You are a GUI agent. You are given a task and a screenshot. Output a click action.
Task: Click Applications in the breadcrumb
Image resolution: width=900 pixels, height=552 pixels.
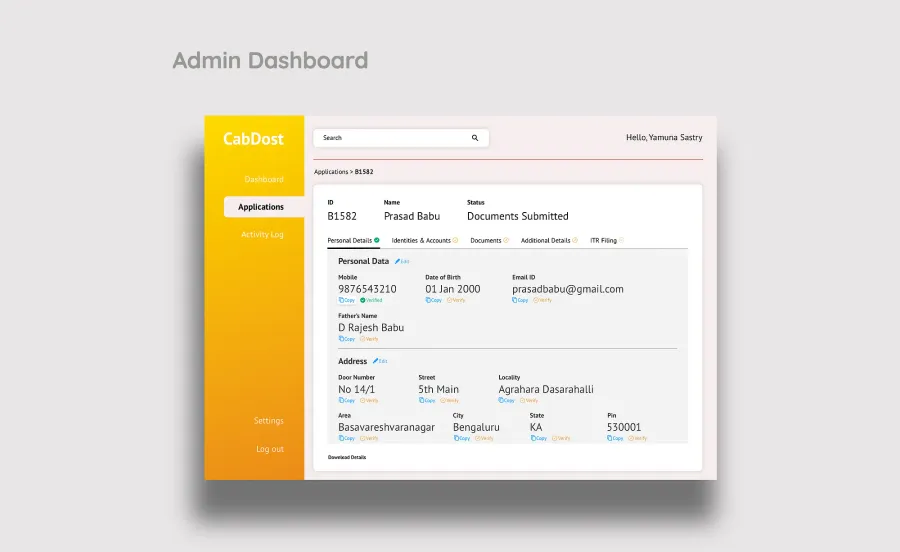click(x=331, y=172)
